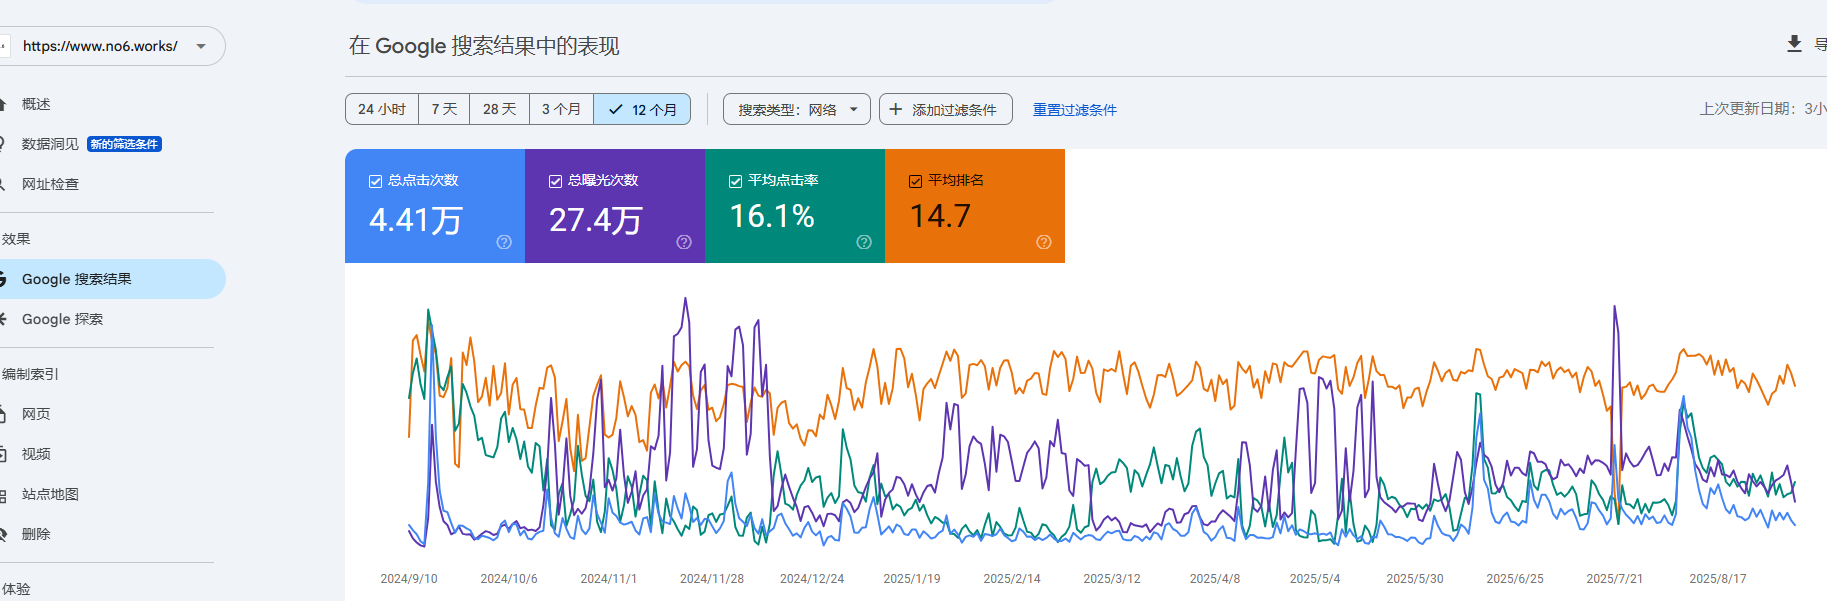Click help icon on 总点击次数 card

pyautogui.click(x=504, y=242)
